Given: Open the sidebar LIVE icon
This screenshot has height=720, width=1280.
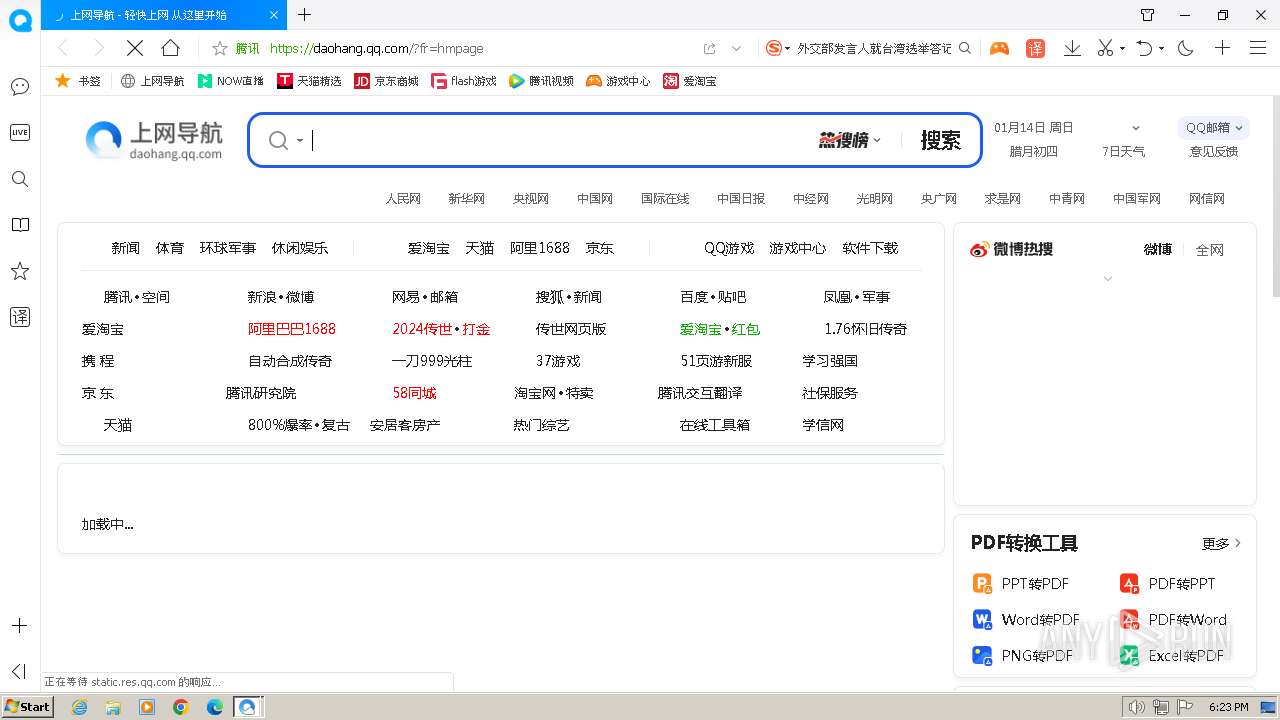Looking at the screenshot, I should (x=20, y=132).
